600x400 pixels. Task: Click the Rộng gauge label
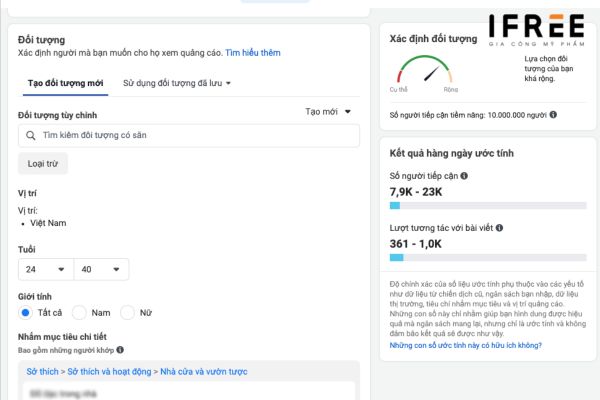click(451, 90)
